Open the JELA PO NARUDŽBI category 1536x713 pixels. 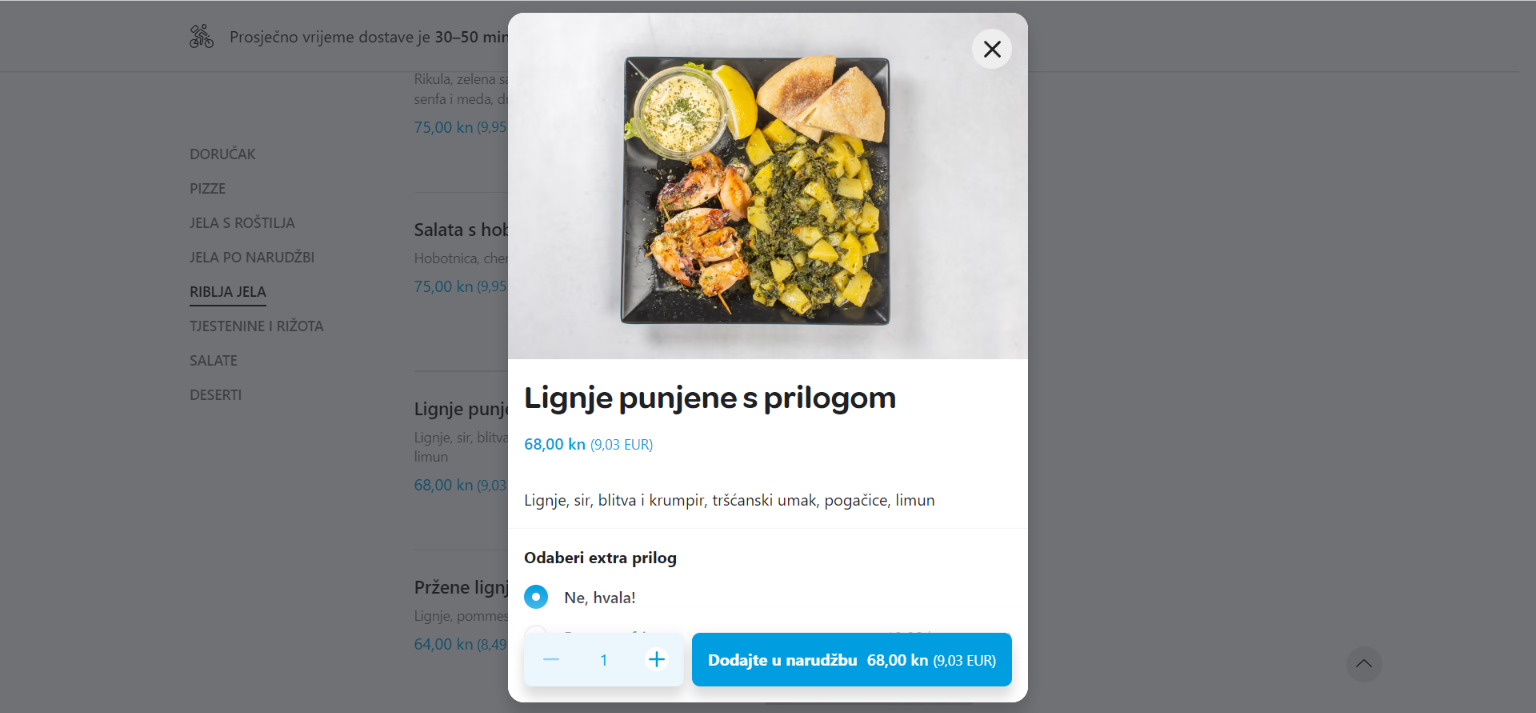(252, 257)
